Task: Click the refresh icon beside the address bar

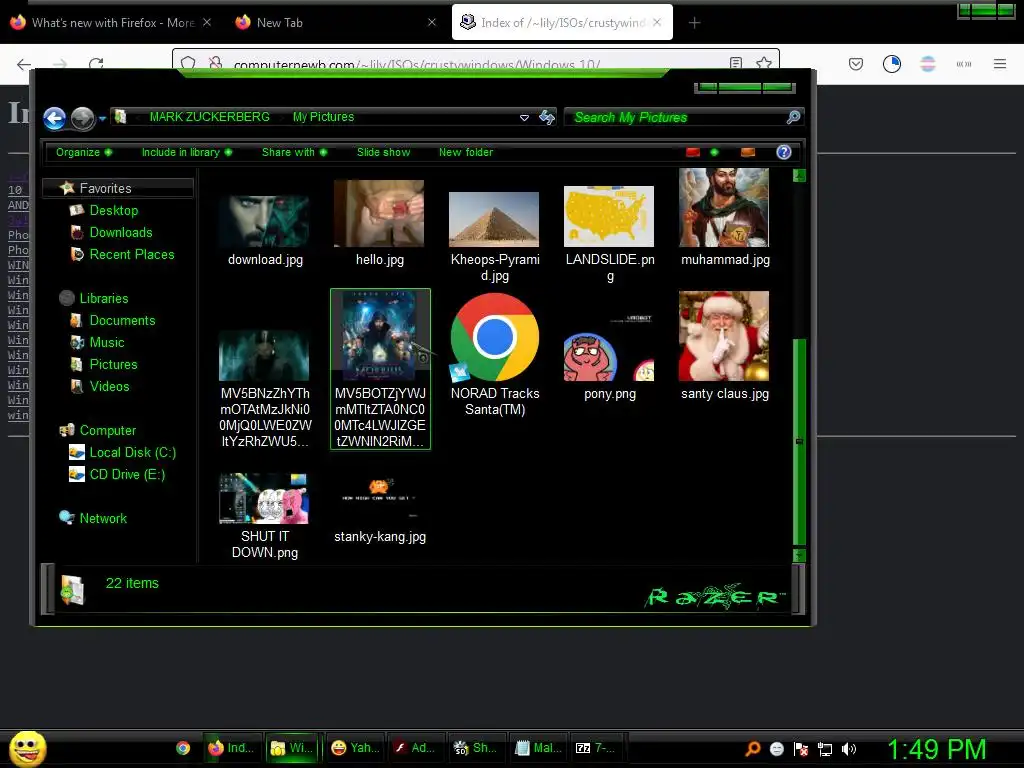Action: [547, 118]
